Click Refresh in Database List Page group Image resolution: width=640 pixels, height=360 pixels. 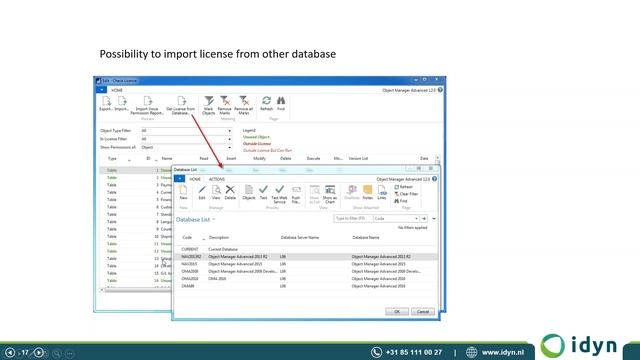click(403, 187)
